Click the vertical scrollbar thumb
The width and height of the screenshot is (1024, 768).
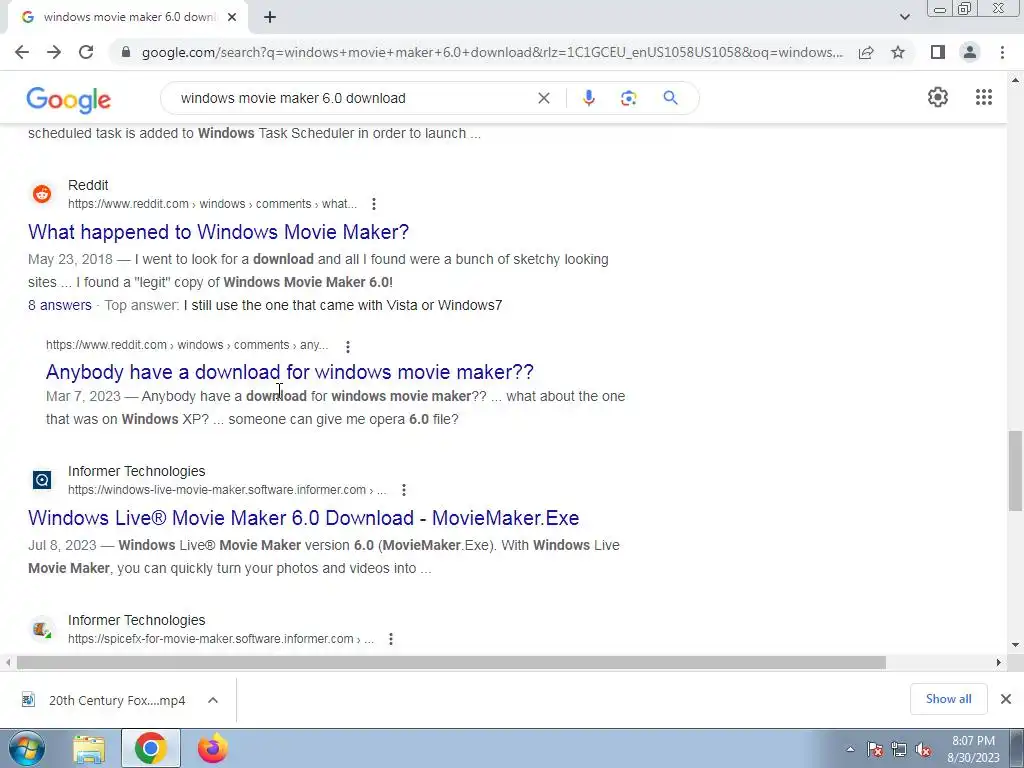[1015, 471]
